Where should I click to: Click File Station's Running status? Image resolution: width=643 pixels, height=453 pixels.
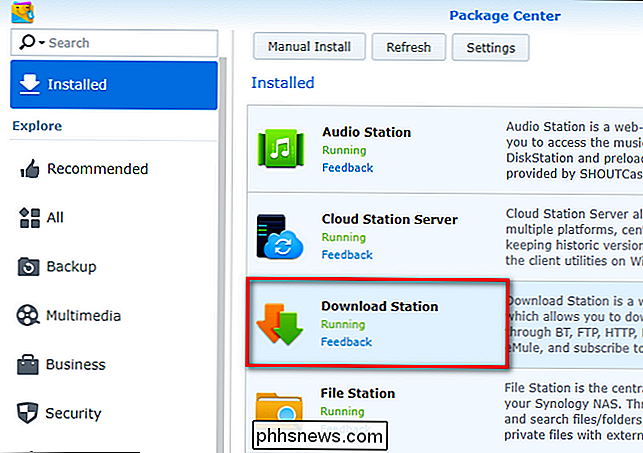342,411
